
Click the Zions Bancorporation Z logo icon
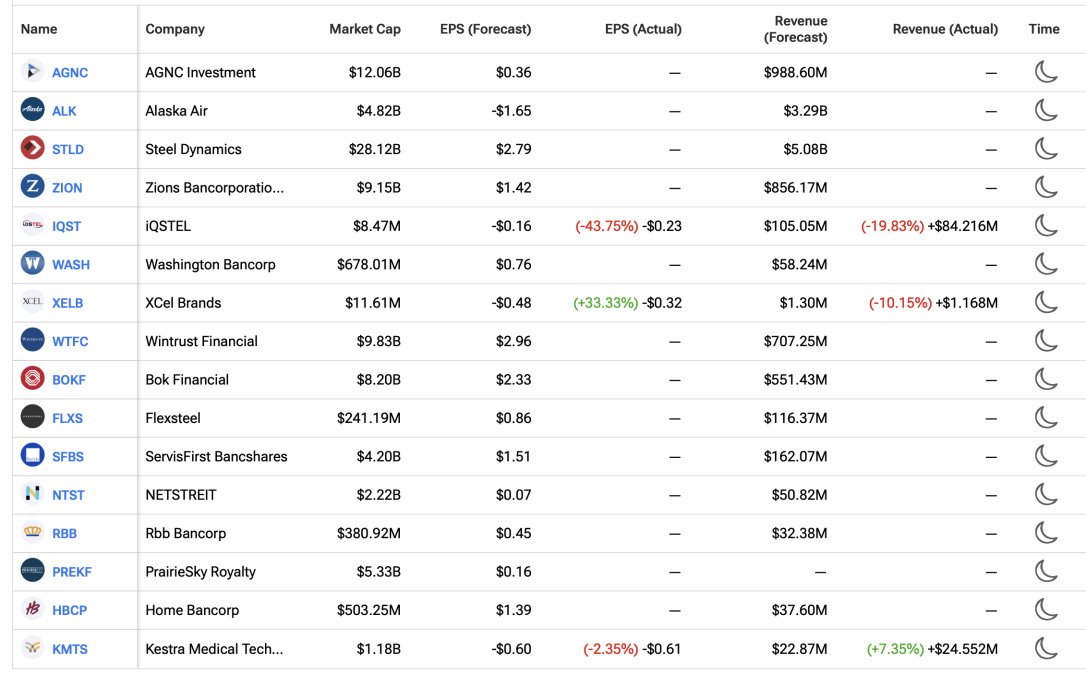[33, 187]
